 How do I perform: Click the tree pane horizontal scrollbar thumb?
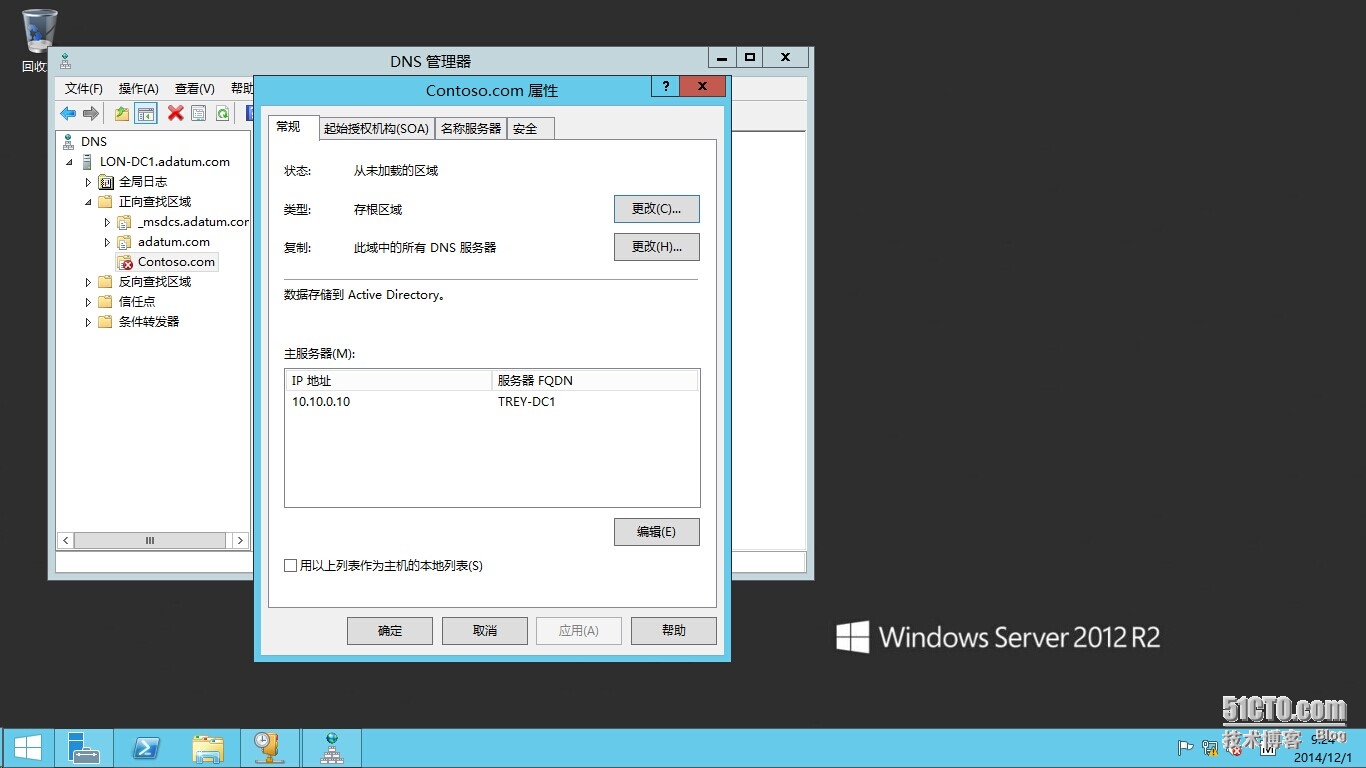point(150,540)
